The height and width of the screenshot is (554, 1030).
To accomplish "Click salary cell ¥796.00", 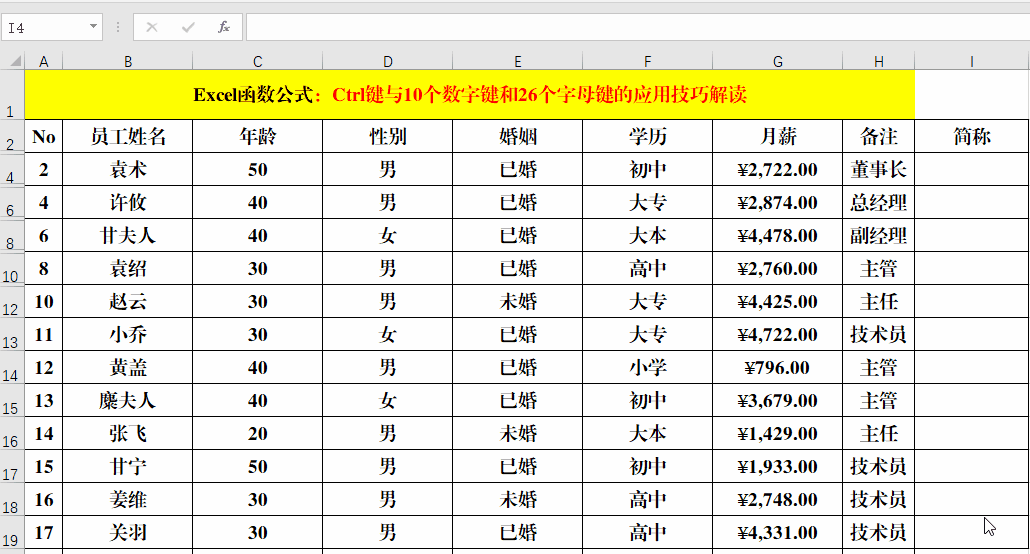I will [x=778, y=367].
